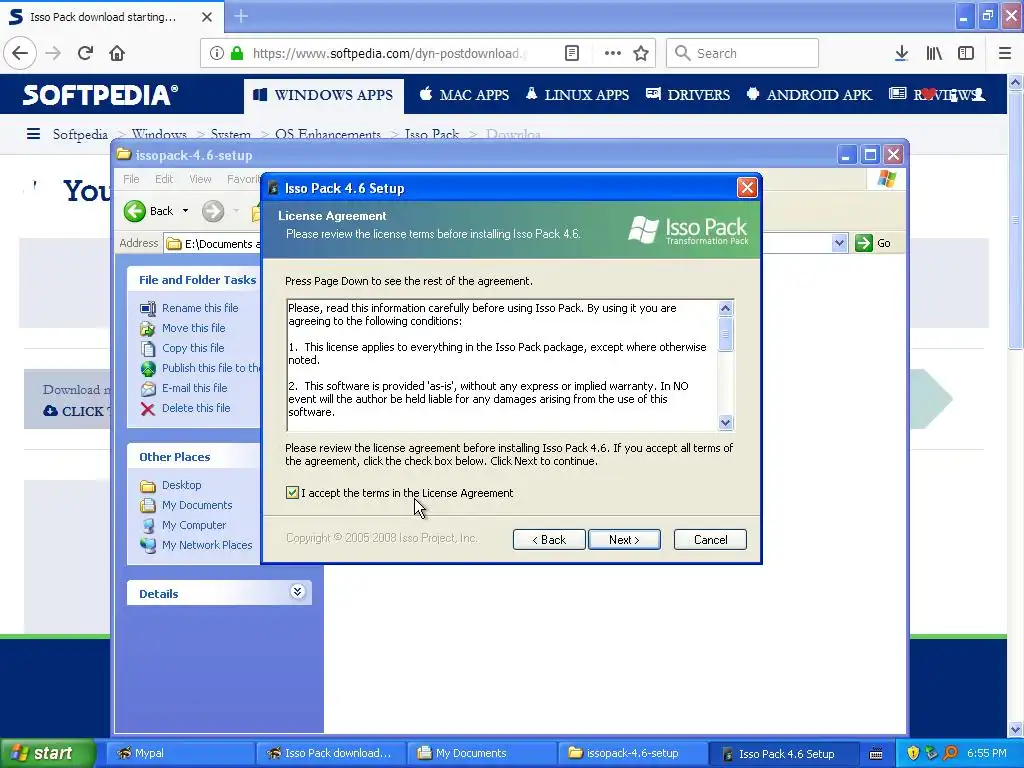Switch to issopack-4.6-setup taskbar item
The image size is (1024, 768).
(x=632, y=753)
